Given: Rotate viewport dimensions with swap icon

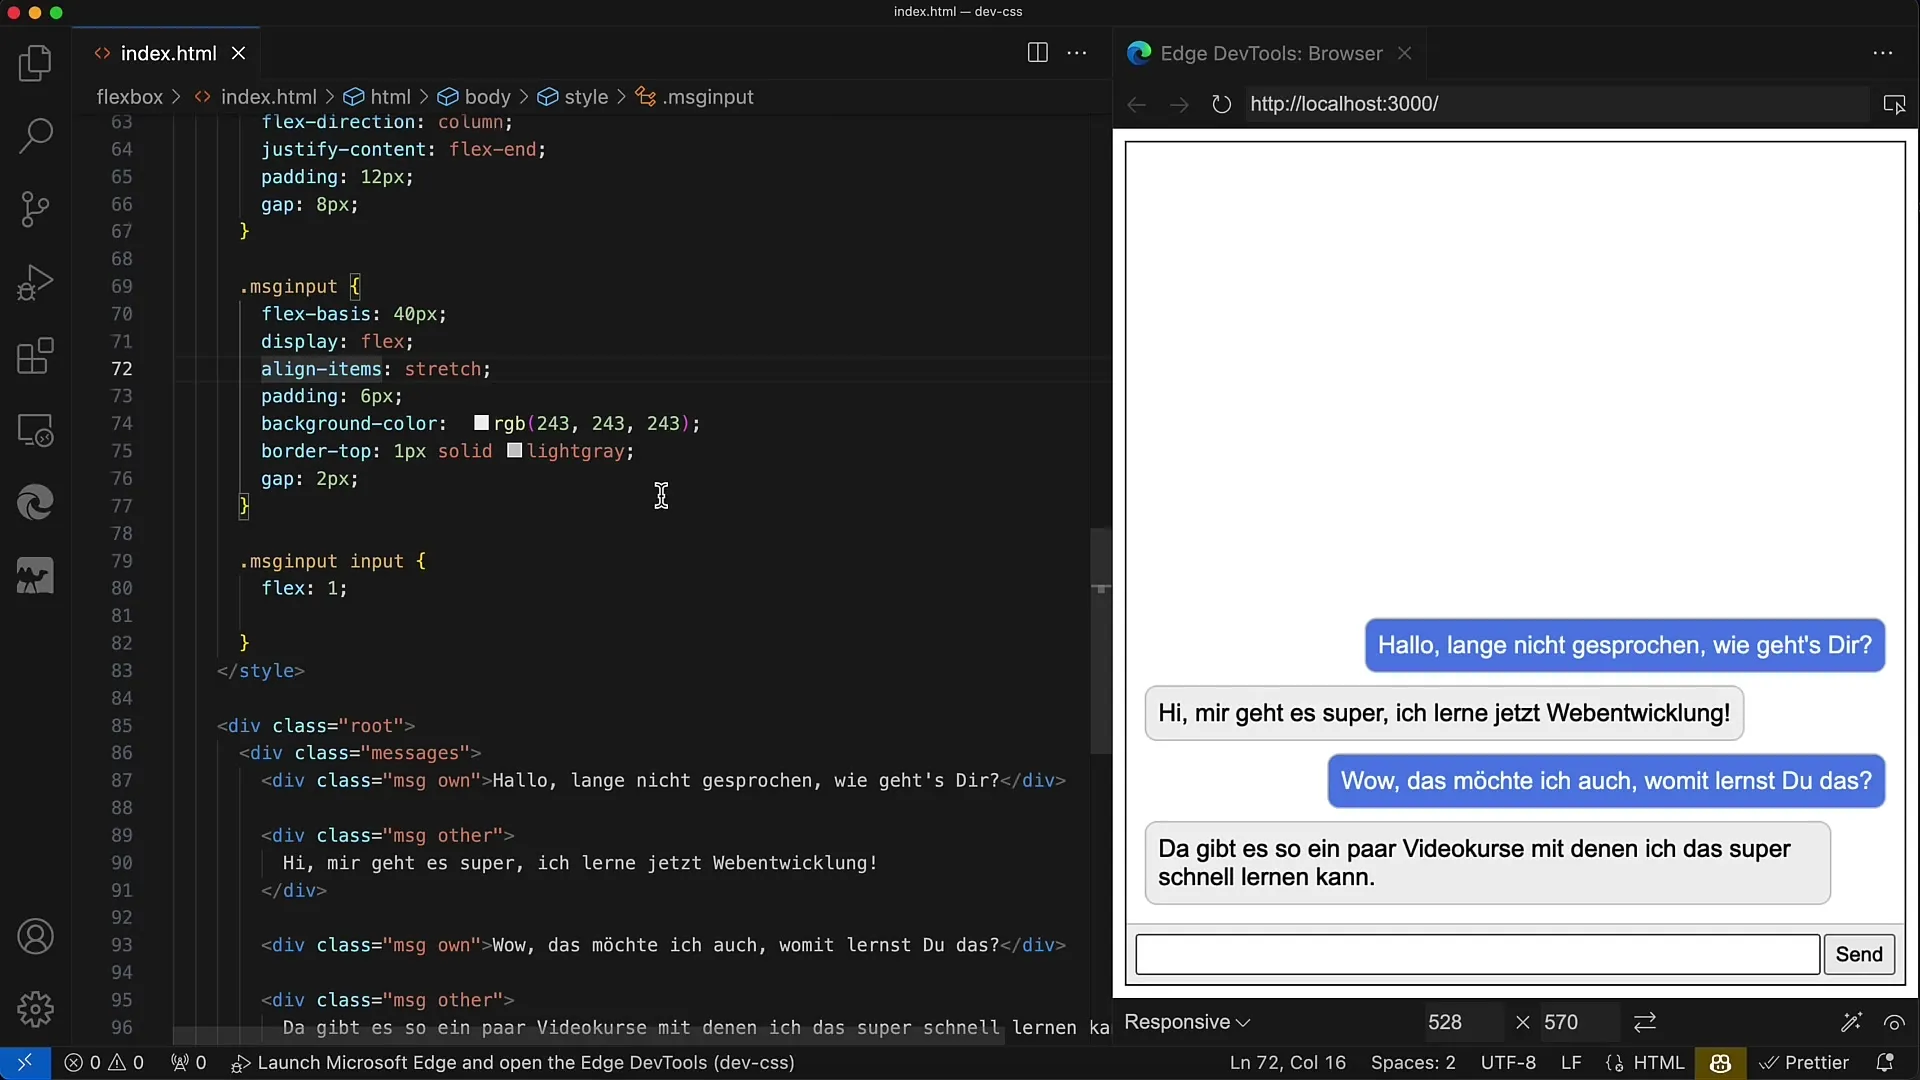Looking at the screenshot, I should 1645,1022.
